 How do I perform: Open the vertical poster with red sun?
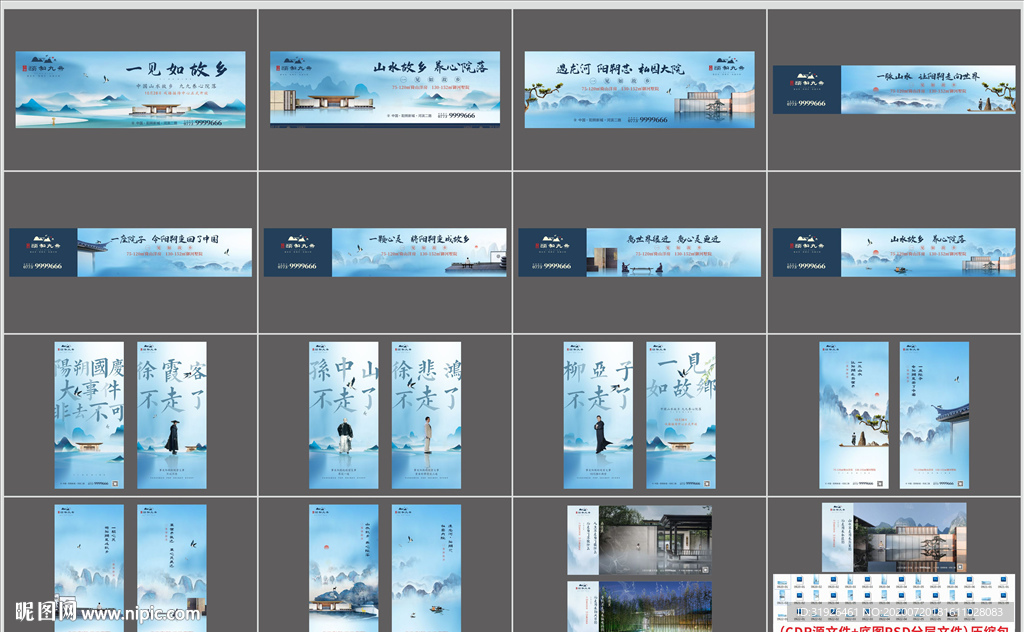[854, 415]
